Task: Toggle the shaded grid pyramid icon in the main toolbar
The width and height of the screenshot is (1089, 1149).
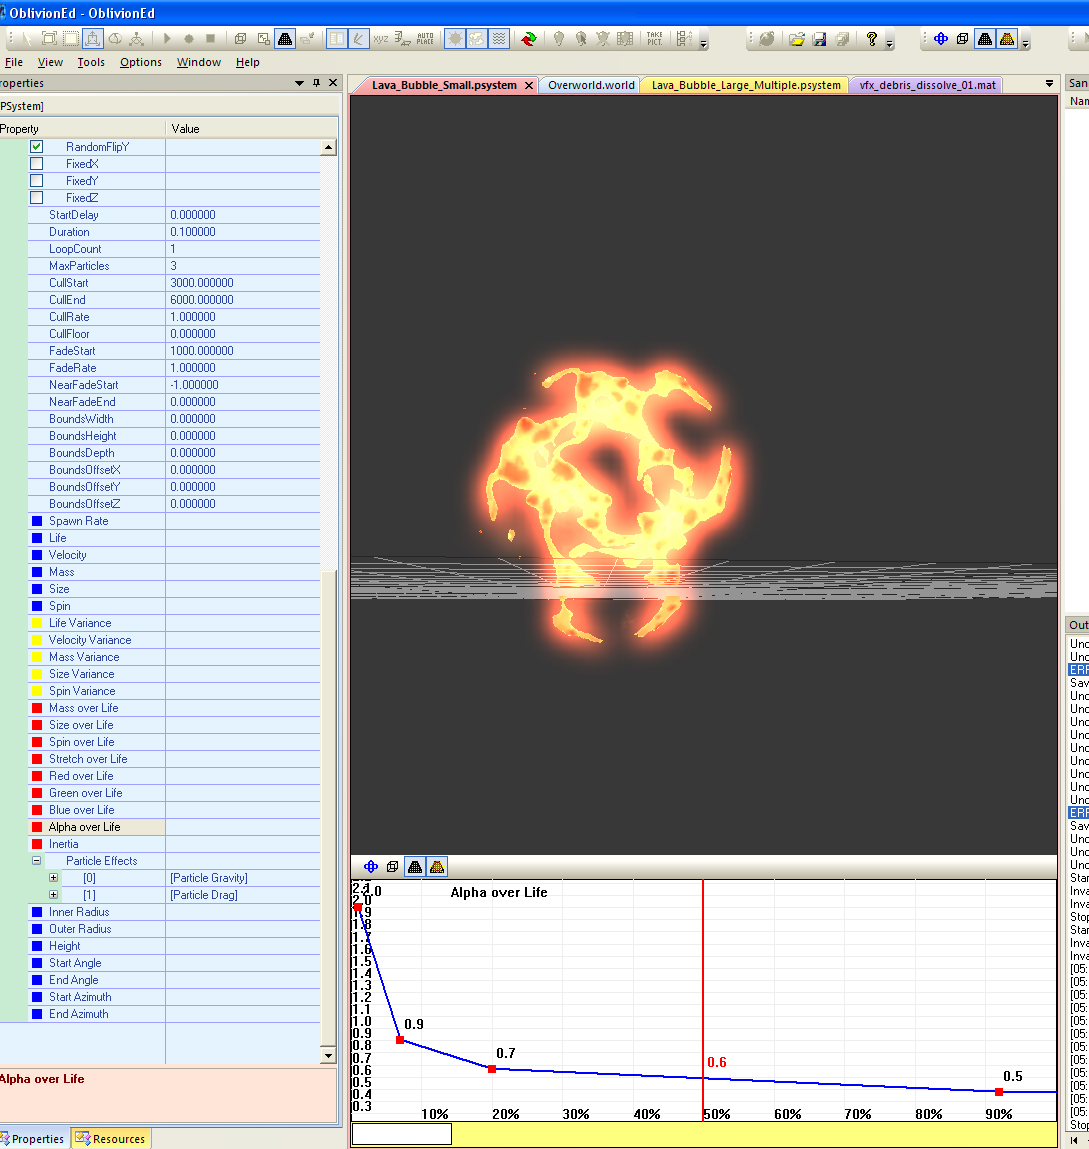Action: point(285,39)
